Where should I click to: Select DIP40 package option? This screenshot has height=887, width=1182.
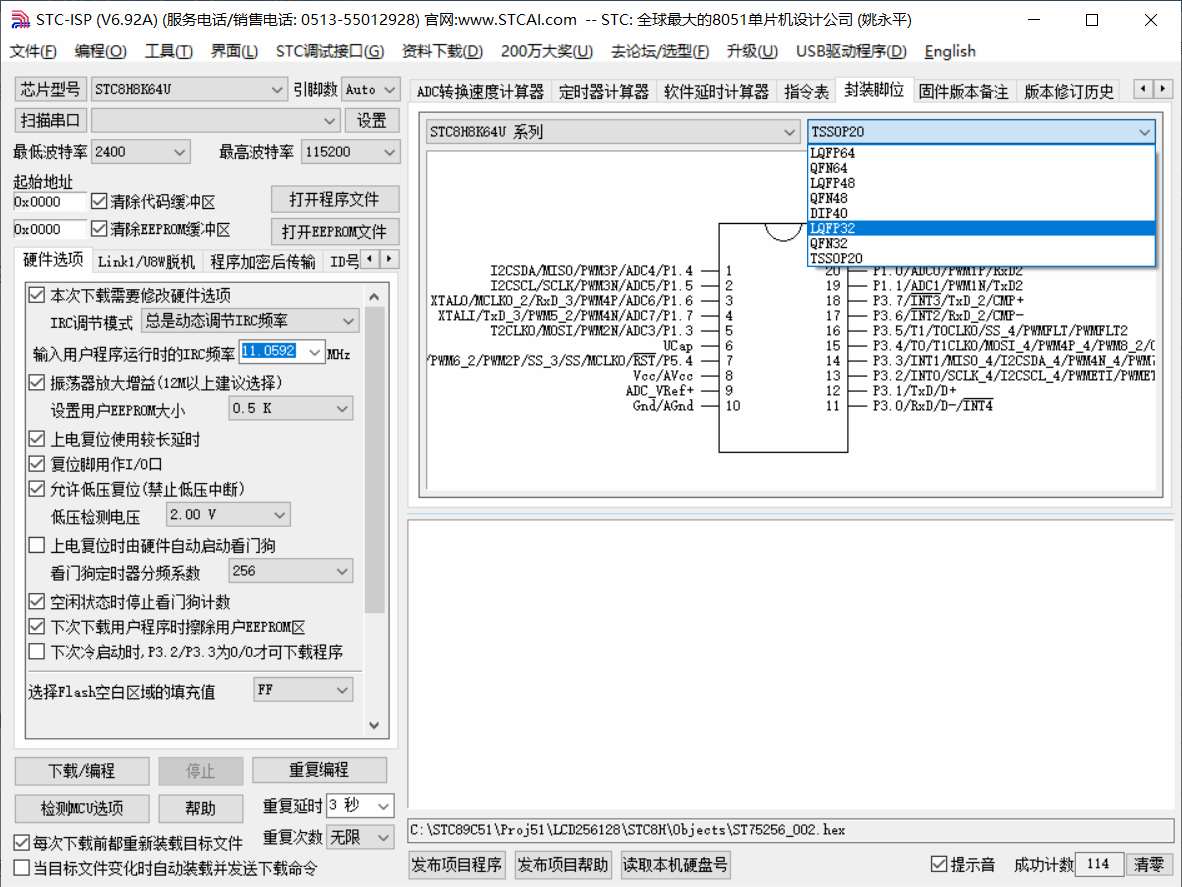coord(981,213)
